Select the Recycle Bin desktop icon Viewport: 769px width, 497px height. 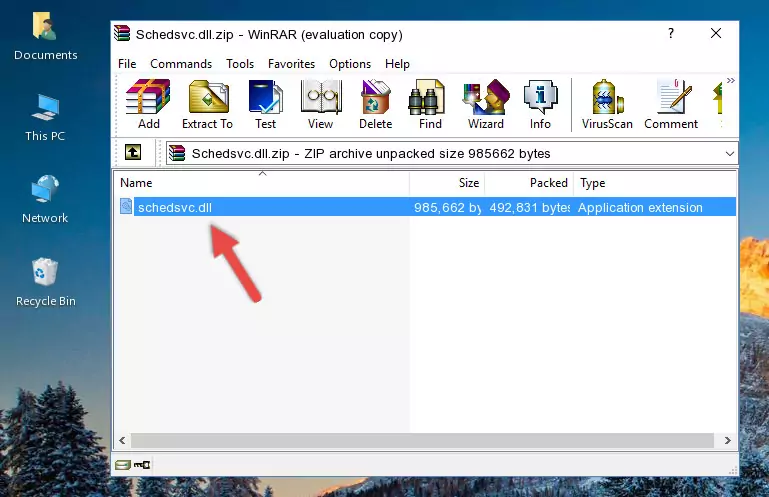[x=46, y=282]
